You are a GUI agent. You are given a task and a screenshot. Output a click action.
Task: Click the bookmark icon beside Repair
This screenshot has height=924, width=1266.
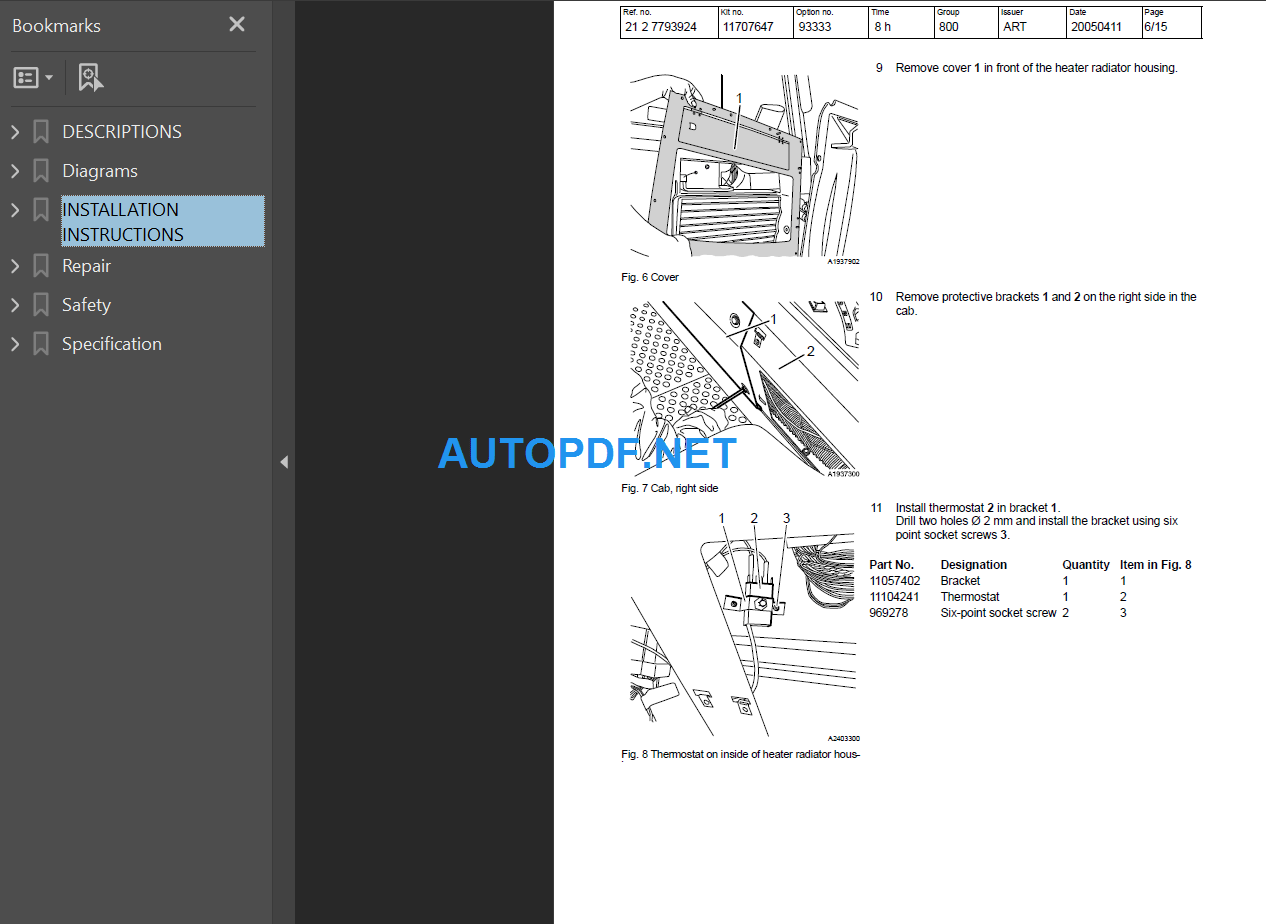coord(40,265)
